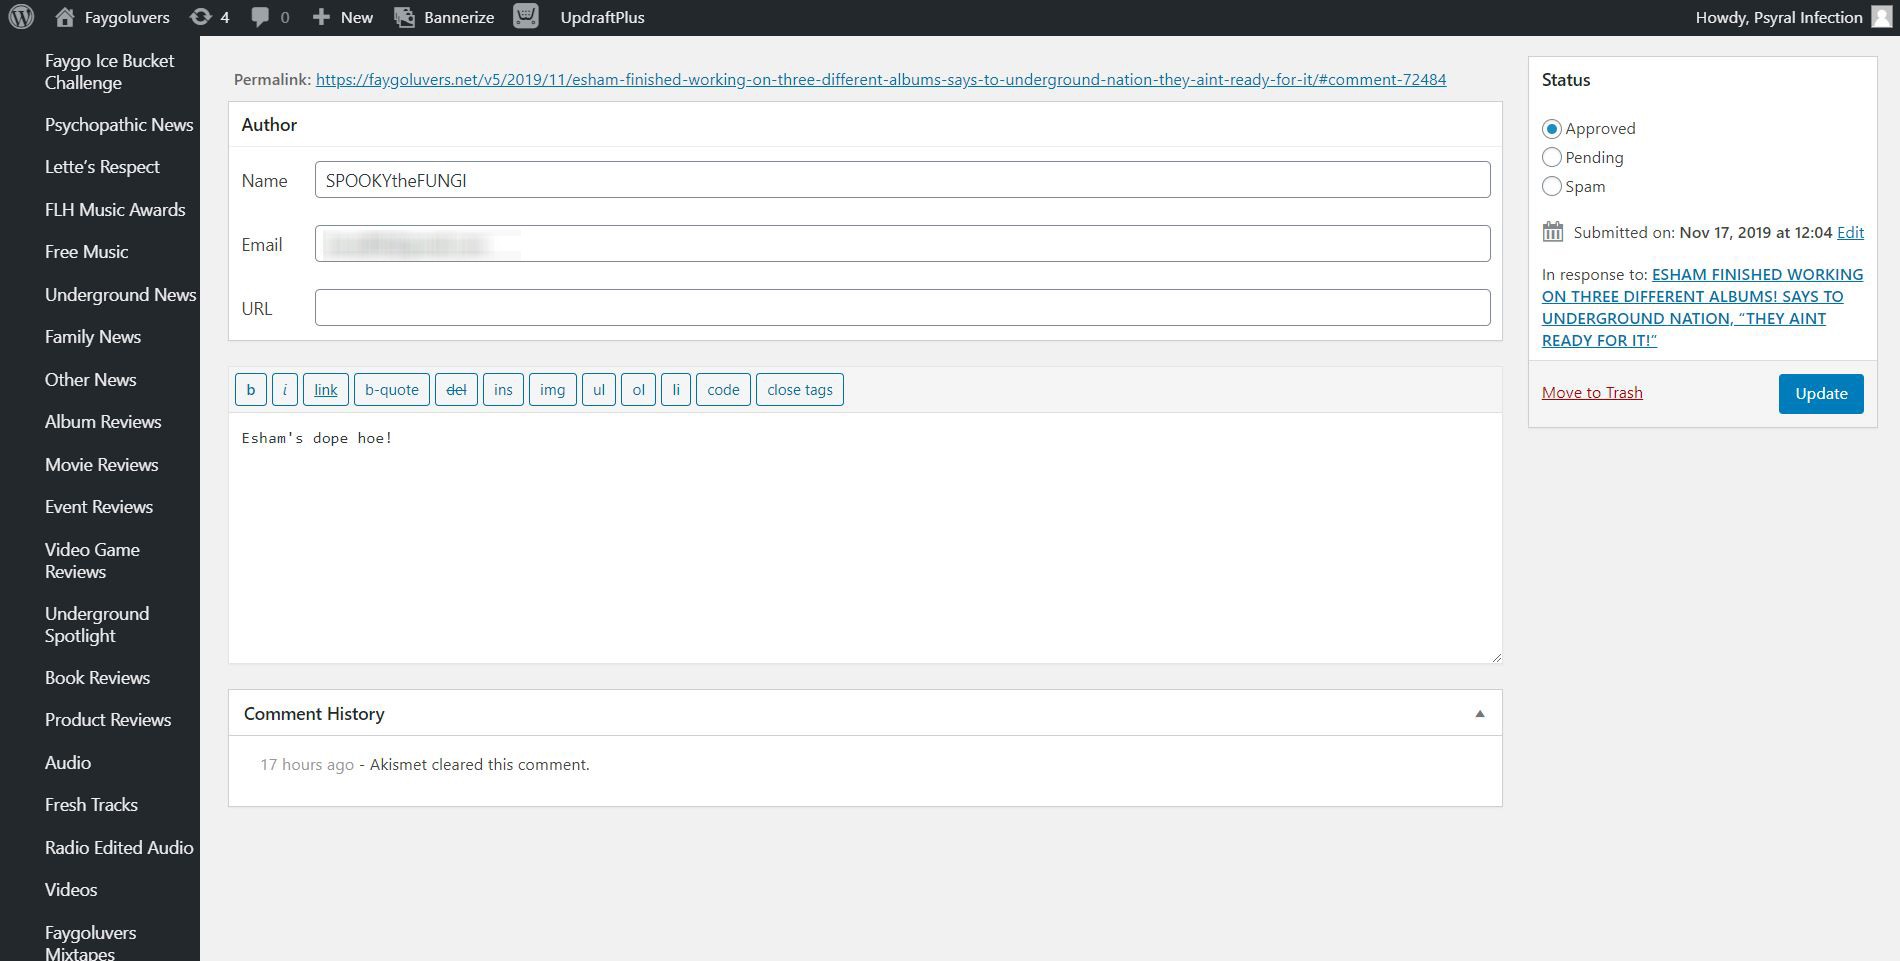The width and height of the screenshot is (1900, 961).
Task: Insert bold tag with b button
Action: (x=251, y=390)
